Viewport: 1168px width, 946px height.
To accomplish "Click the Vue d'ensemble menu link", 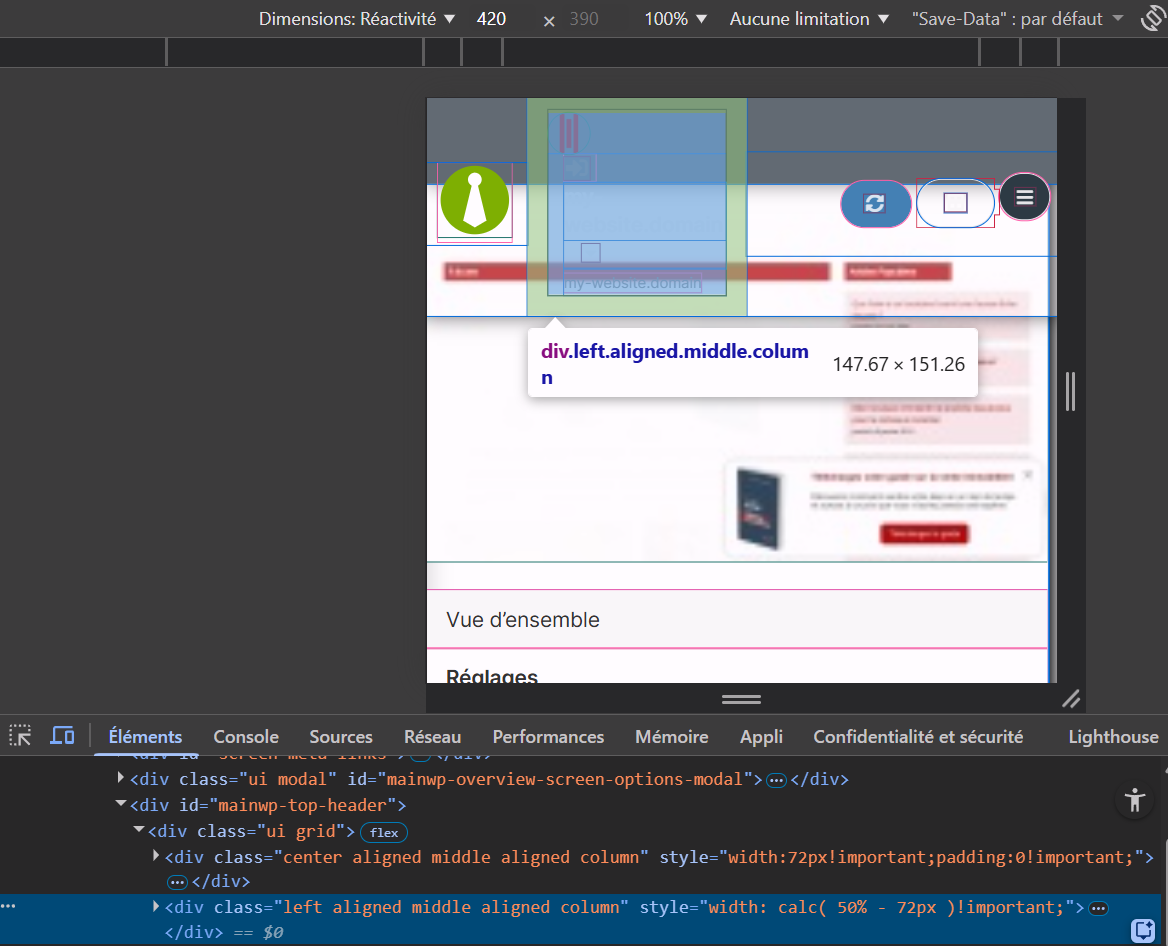I will (523, 620).
